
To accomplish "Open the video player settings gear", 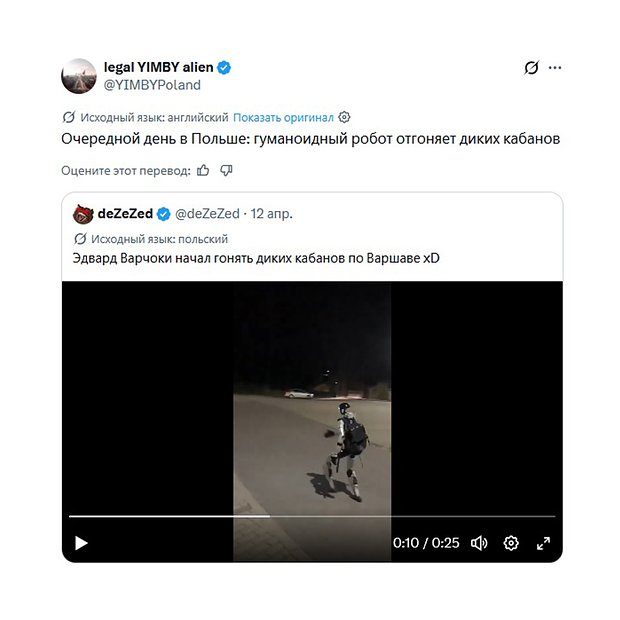I will click(x=511, y=543).
